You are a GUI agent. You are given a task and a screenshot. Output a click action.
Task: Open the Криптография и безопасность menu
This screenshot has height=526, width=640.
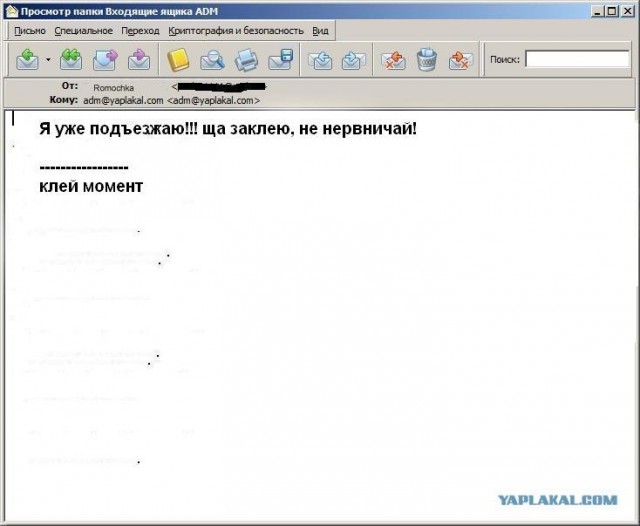click(236, 31)
